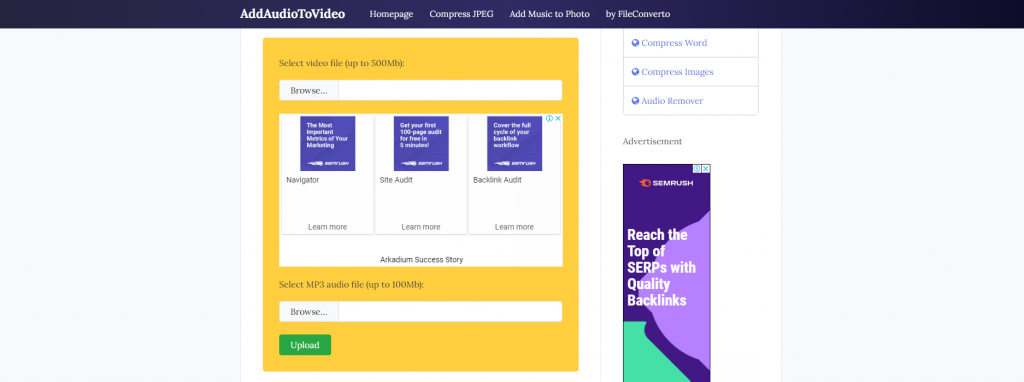Click the globe icon beside Compress Word
1024x382 pixels.
tap(635, 43)
